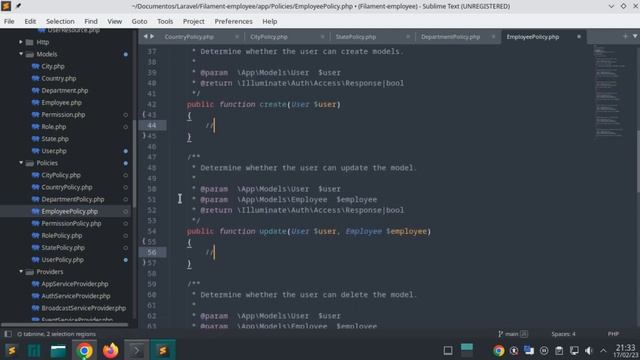Open Employee.php model file
The width and height of the screenshot is (640, 360).
click(61, 102)
